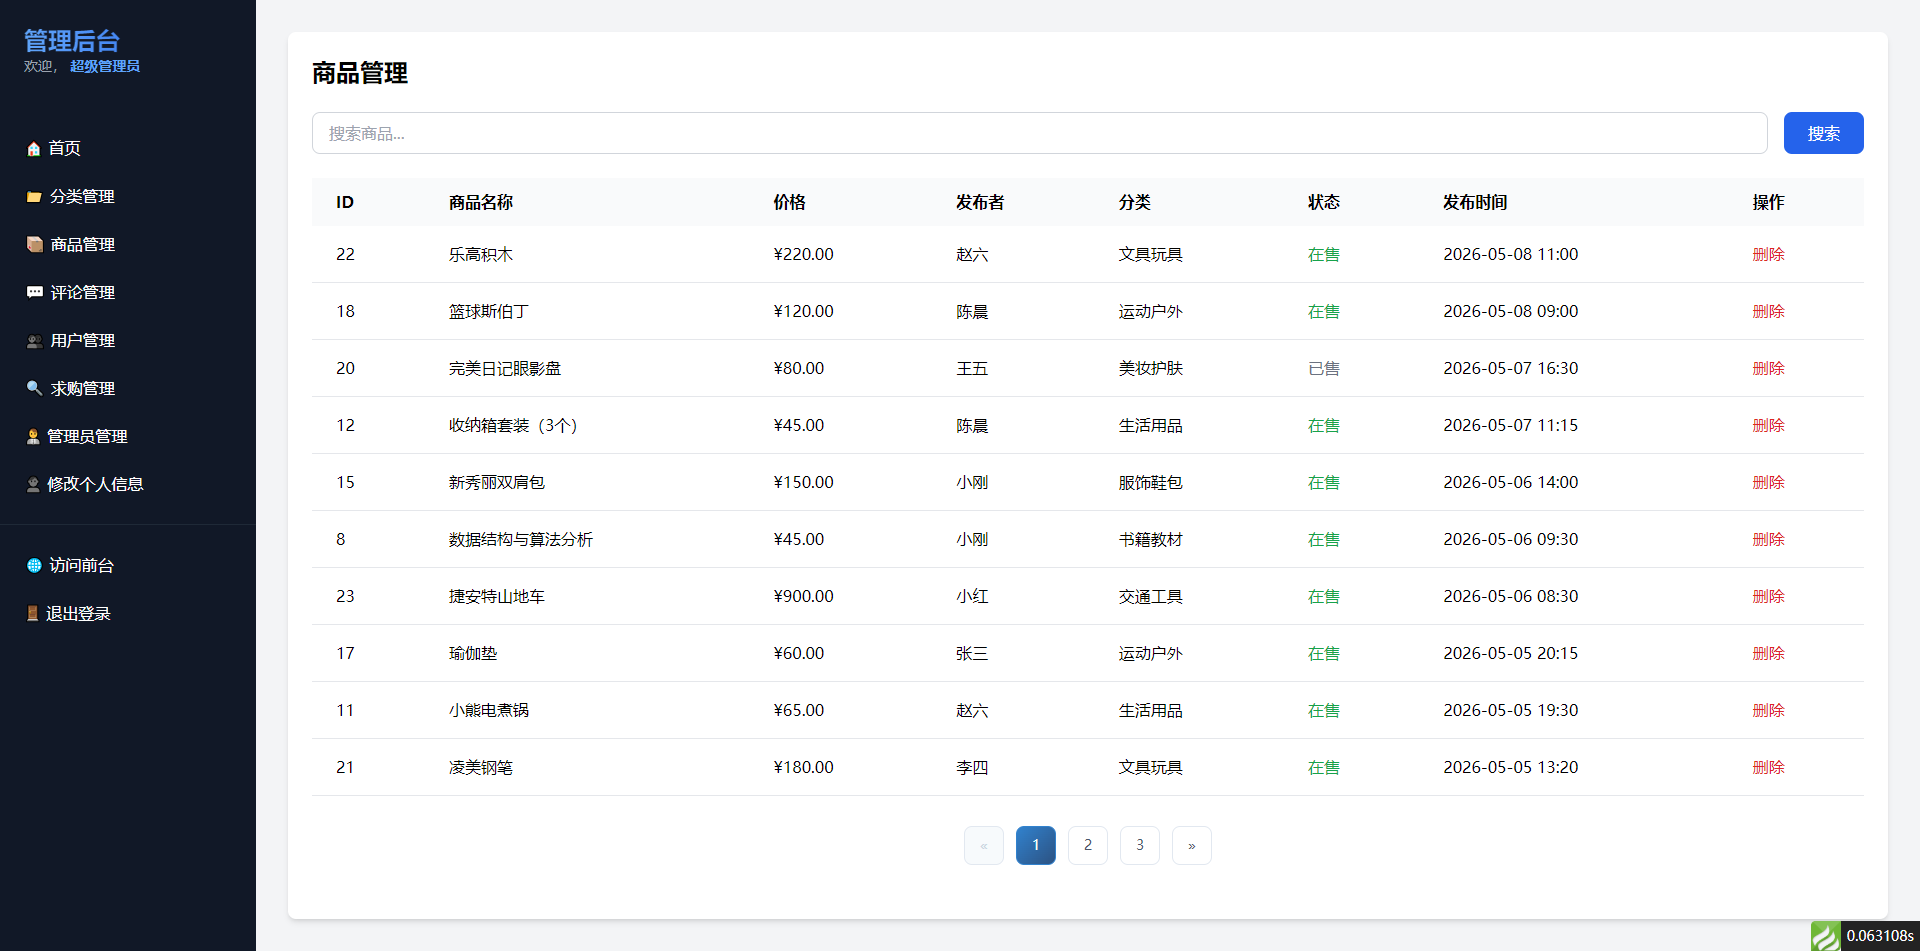Click the door icon for 退出登录
The height and width of the screenshot is (951, 1920).
(32, 614)
